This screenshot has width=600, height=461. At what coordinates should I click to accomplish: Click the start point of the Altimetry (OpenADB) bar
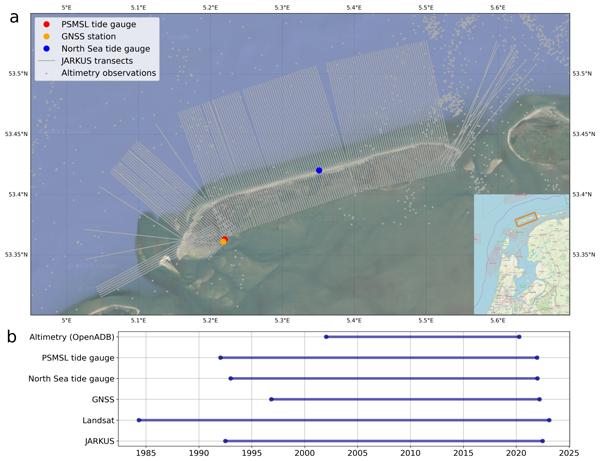326,337
